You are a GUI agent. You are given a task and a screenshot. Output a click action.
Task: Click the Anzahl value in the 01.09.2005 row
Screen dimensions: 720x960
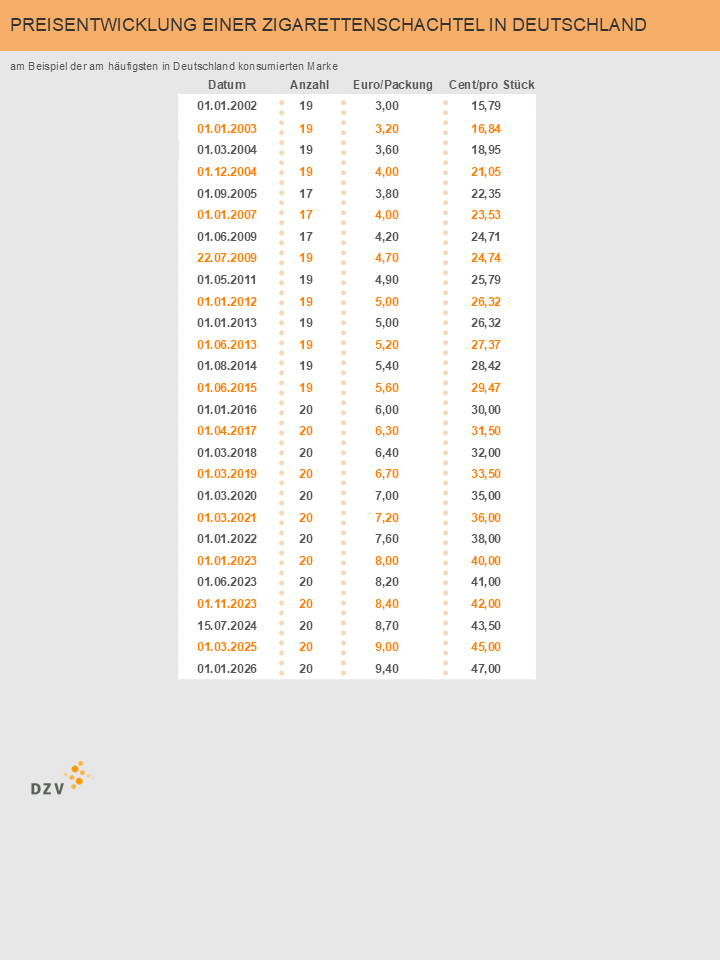click(306, 193)
